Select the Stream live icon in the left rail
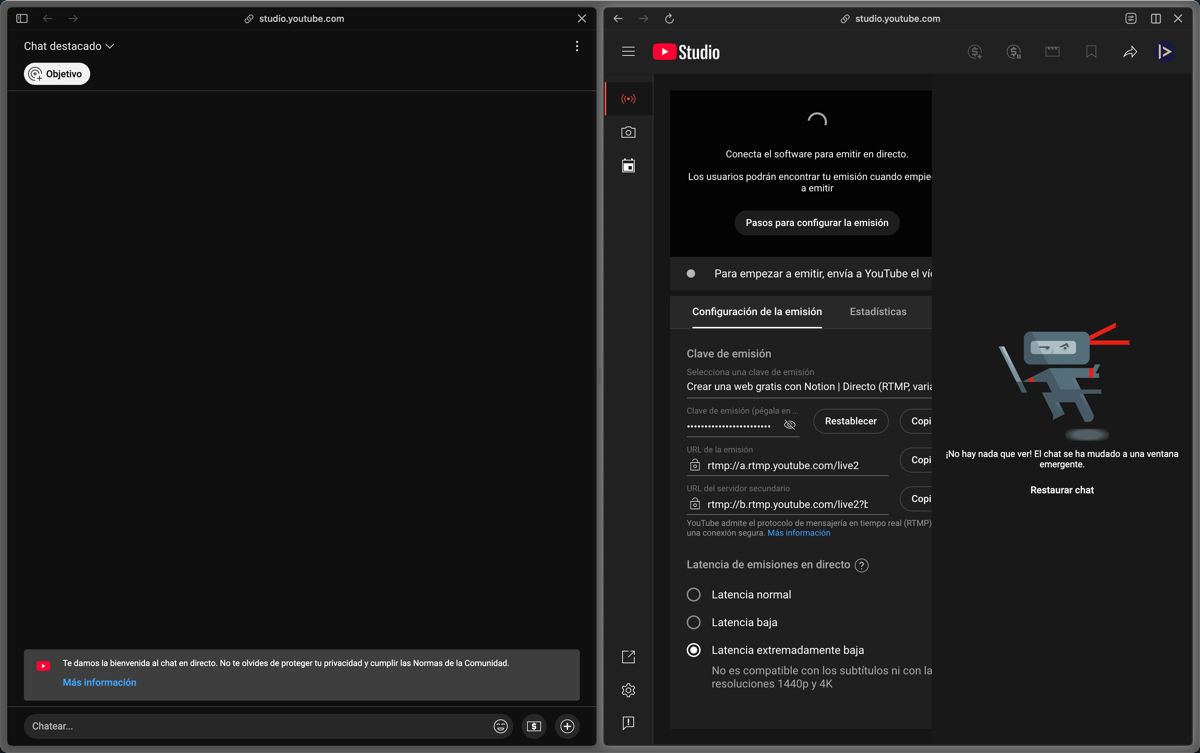 pos(628,99)
